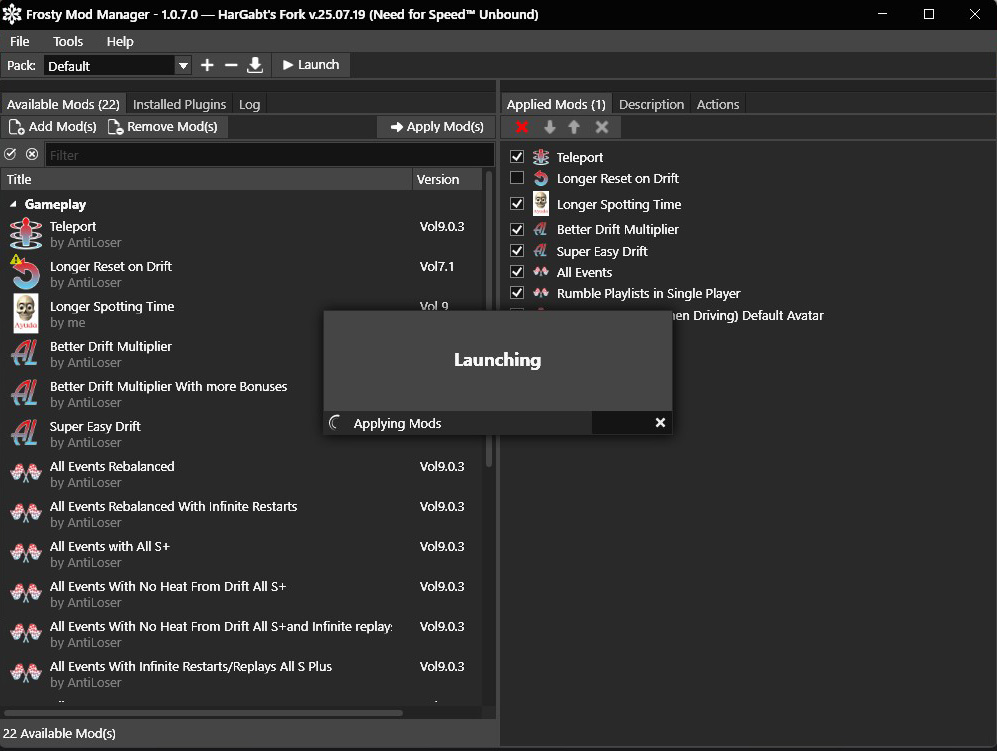Click the All Events flags icon in Applied Mods
This screenshot has width=997, height=751.
point(540,272)
